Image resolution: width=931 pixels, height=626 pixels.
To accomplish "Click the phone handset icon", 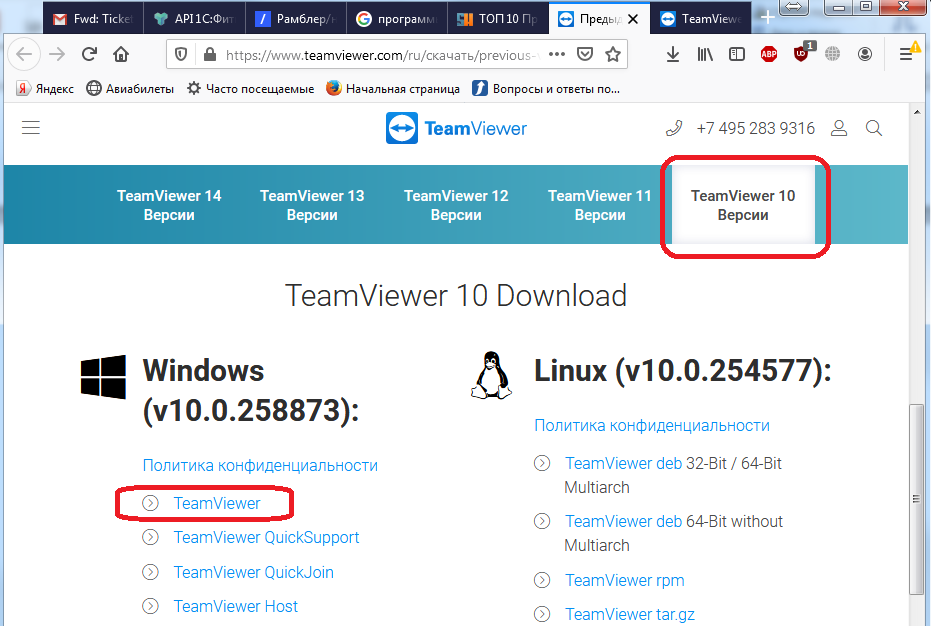I will 674,128.
